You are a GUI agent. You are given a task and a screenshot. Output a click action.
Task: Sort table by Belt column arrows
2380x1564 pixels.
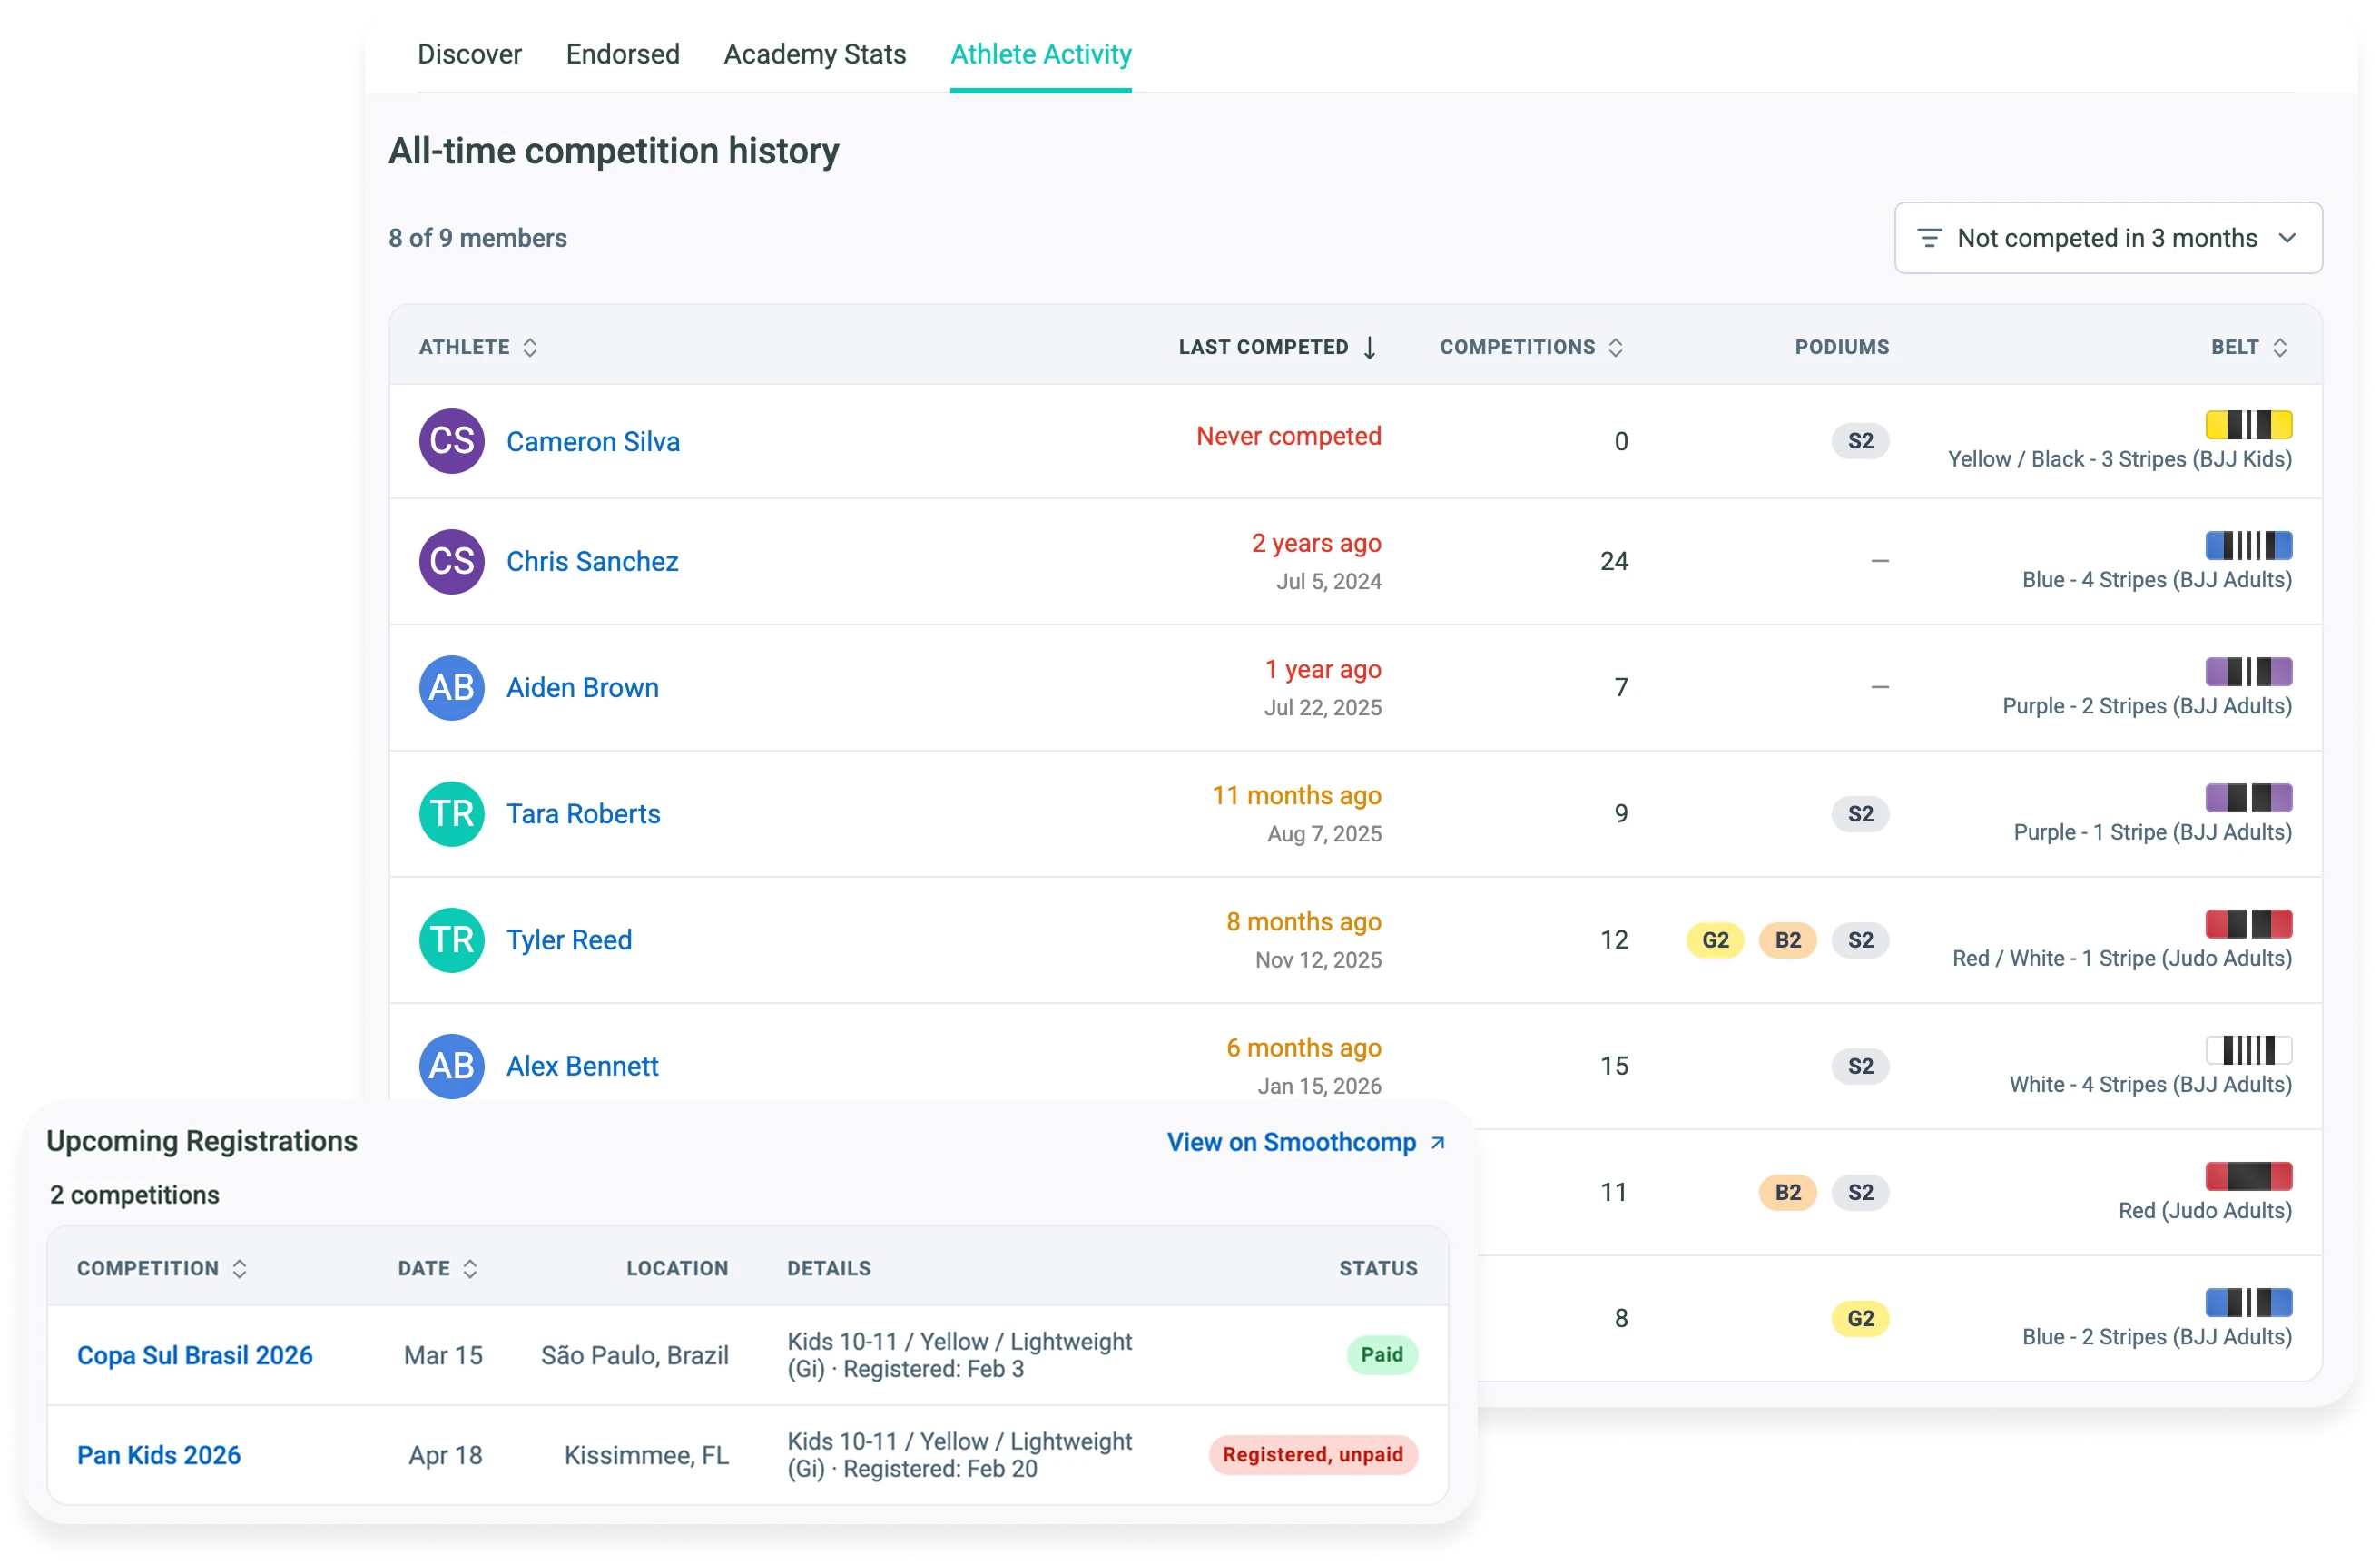coord(2279,347)
